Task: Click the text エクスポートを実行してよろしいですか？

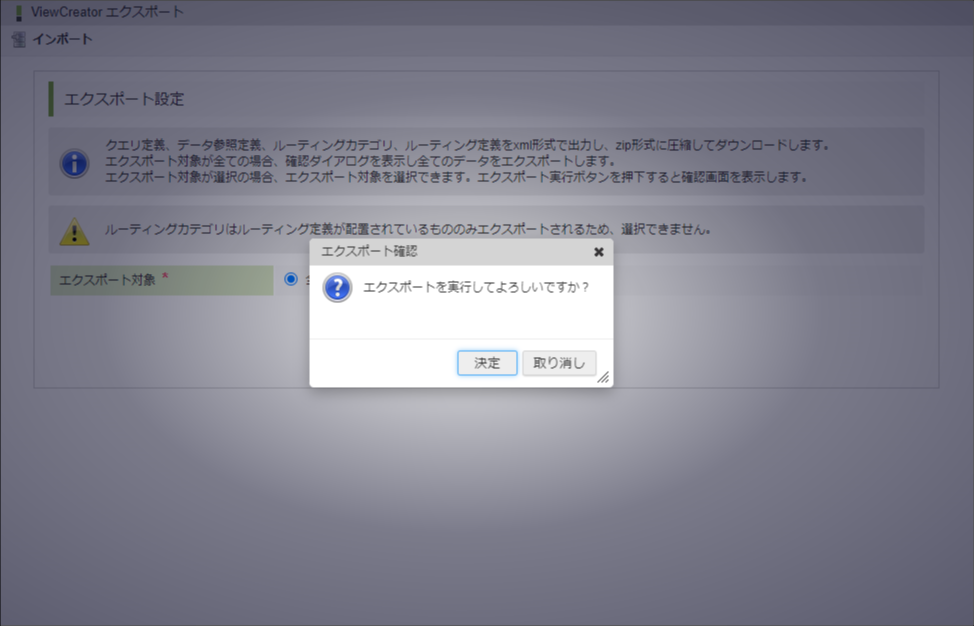Action: pos(476,288)
